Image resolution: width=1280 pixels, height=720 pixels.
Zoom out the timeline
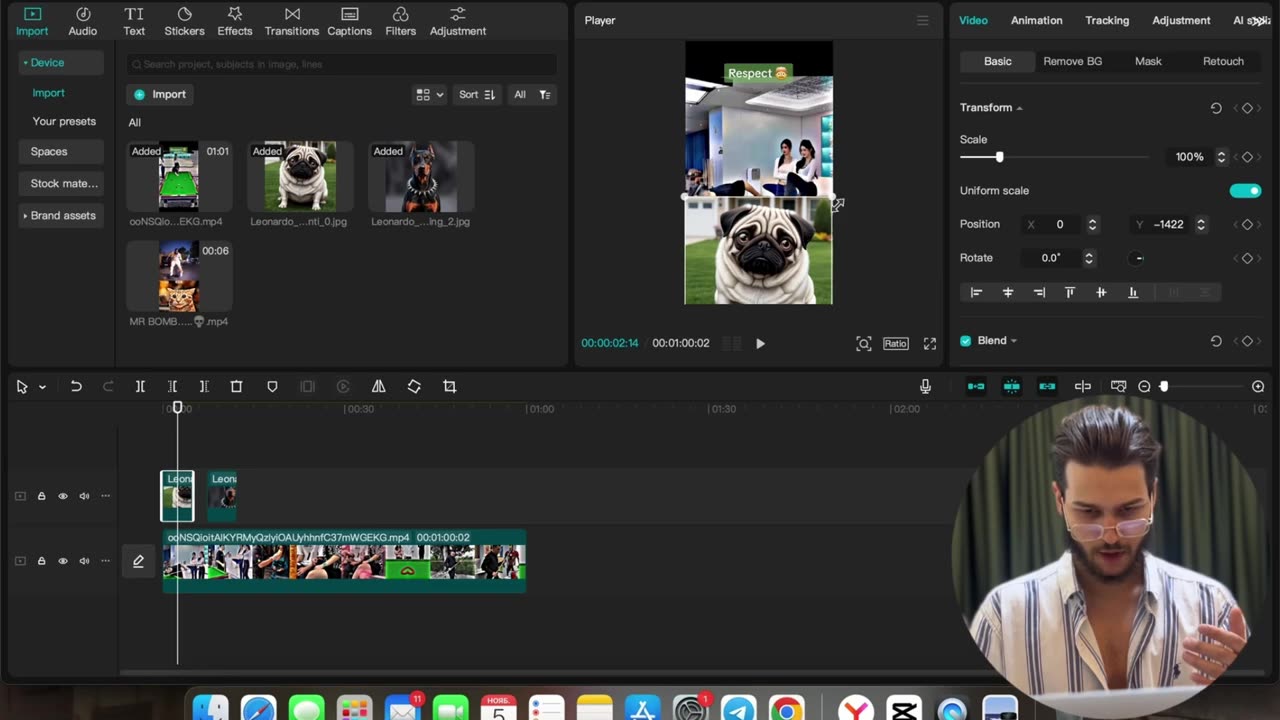pyautogui.click(x=1144, y=386)
